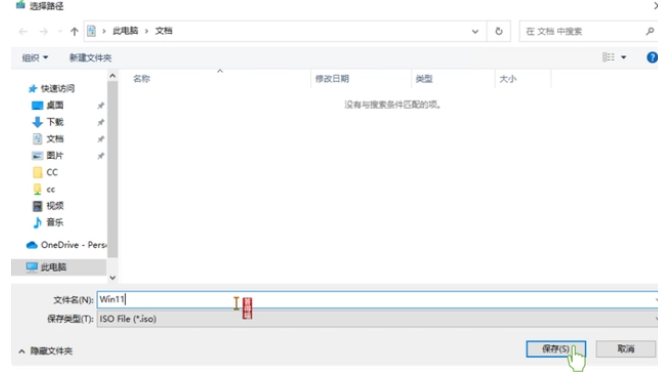Click the 取消 button
The image size is (658, 379).
pos(625,349)
